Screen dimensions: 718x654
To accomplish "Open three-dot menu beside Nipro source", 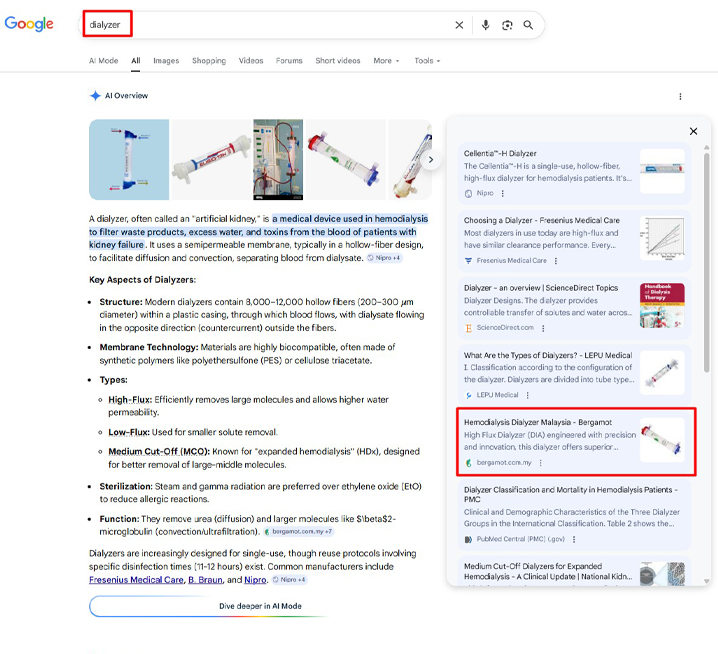I will click(x=502, y=193).
